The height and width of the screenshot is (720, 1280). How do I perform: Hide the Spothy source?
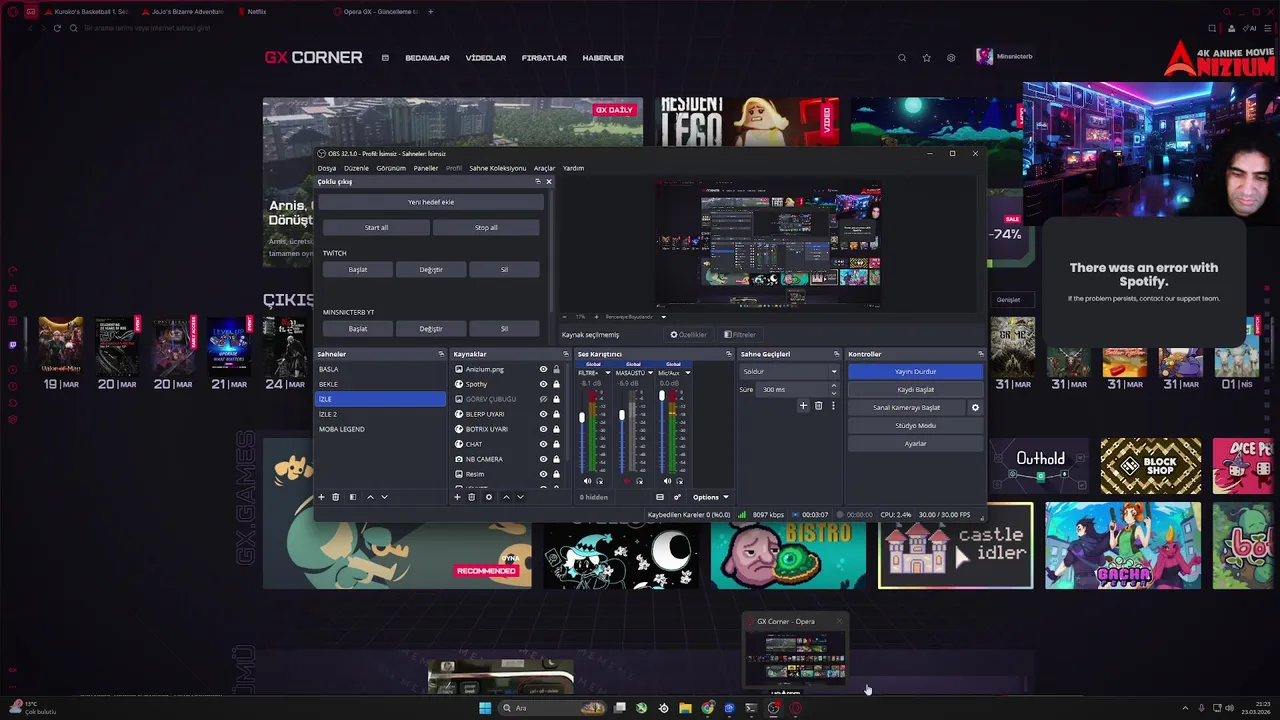pyautogui.click(x=543, y=384)
